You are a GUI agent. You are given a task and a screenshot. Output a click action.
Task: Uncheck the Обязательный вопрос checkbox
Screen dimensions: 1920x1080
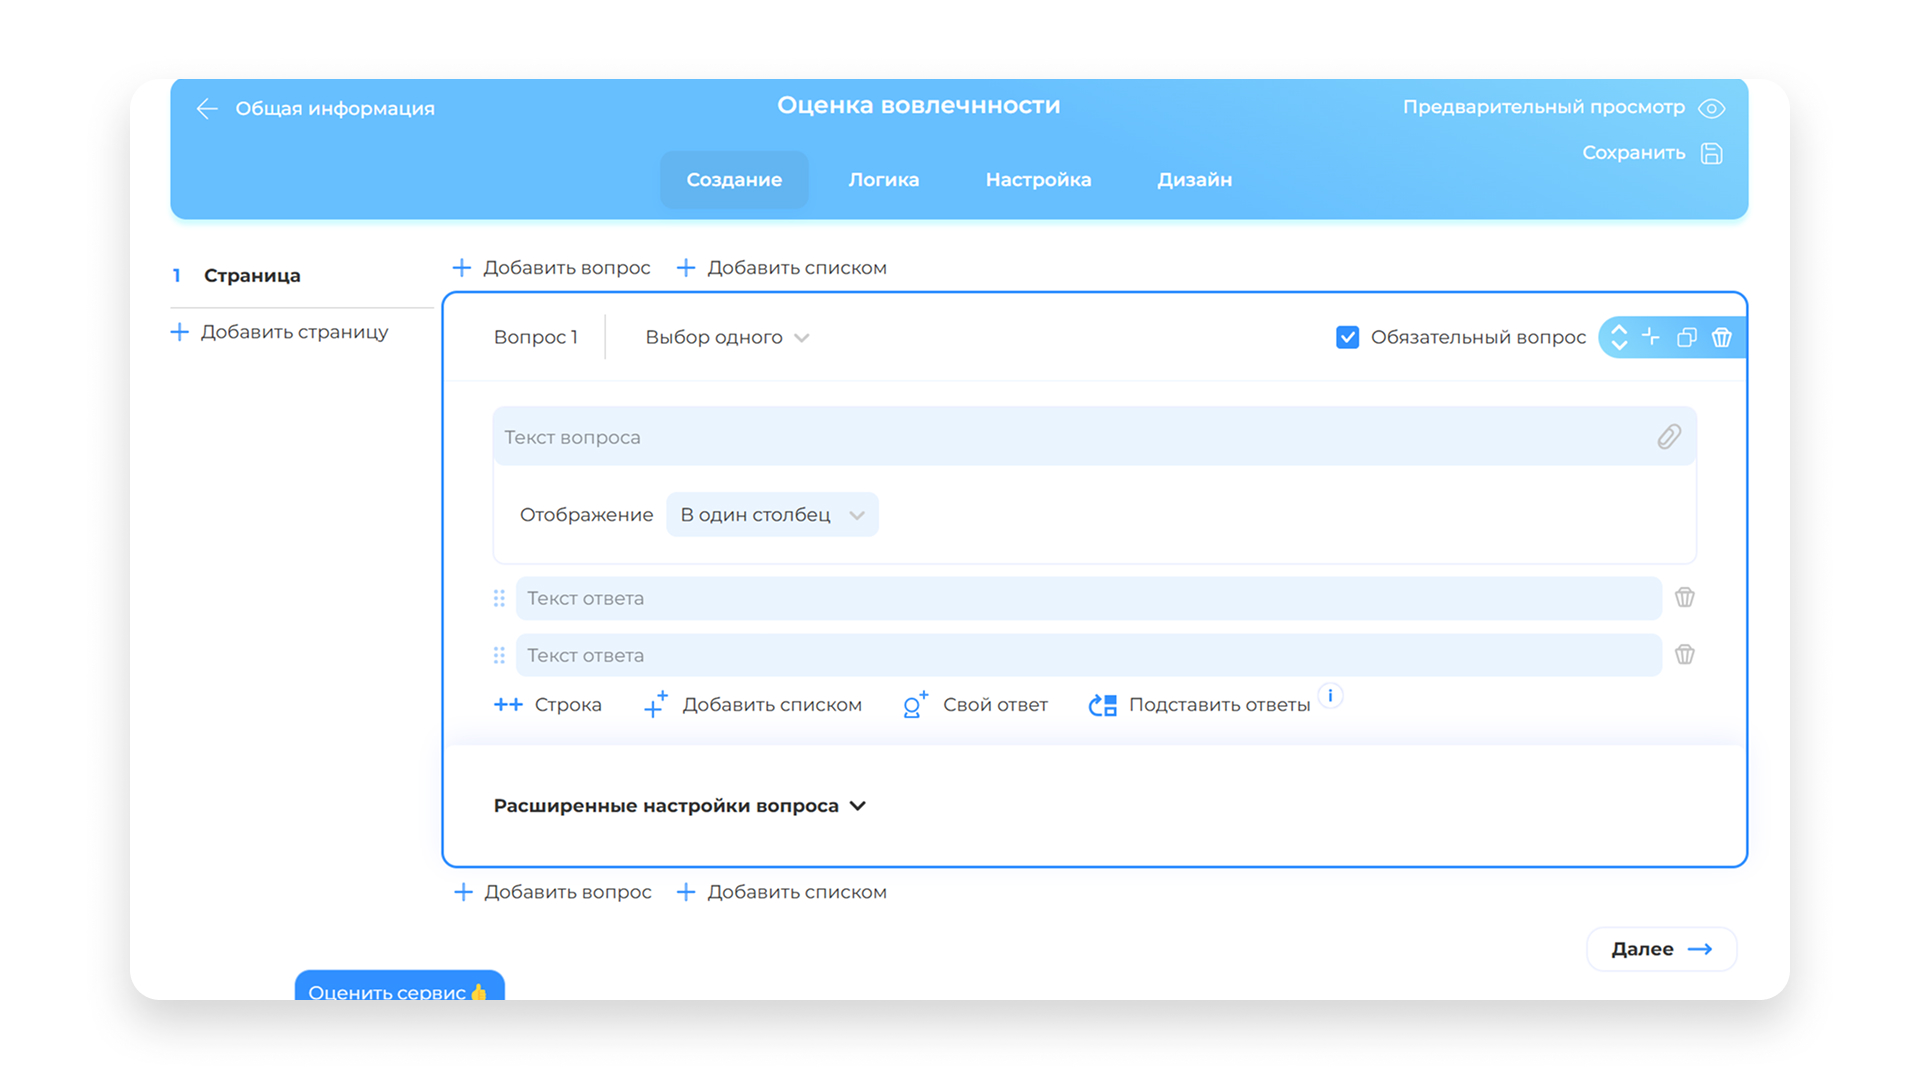click(1347, 338)
